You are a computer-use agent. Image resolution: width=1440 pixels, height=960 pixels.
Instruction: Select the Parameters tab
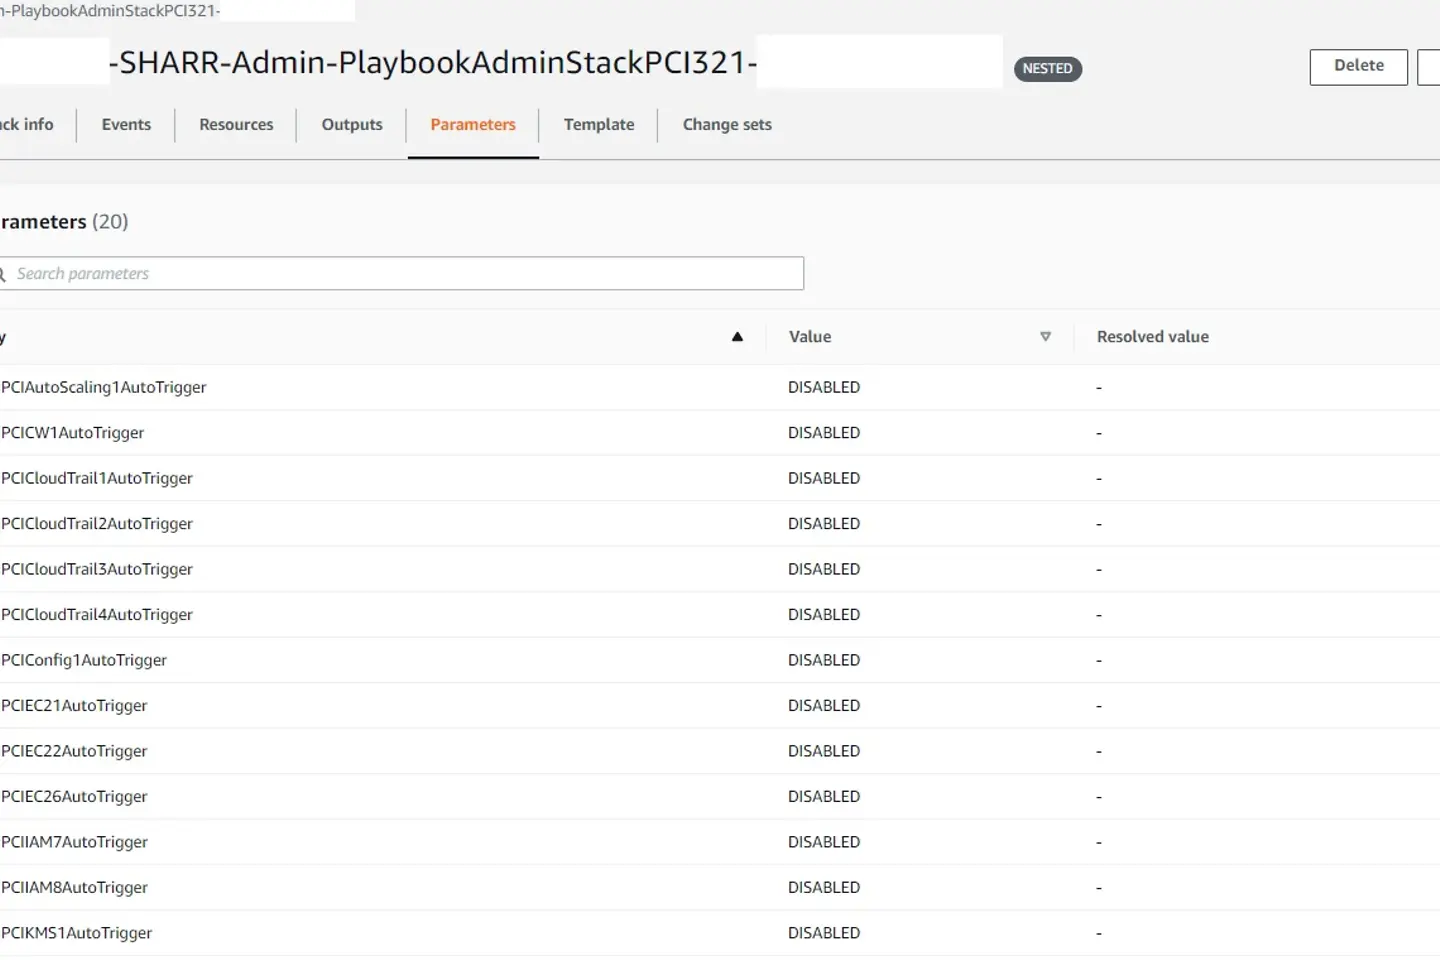pyautogui.click(x=473, y=125)
